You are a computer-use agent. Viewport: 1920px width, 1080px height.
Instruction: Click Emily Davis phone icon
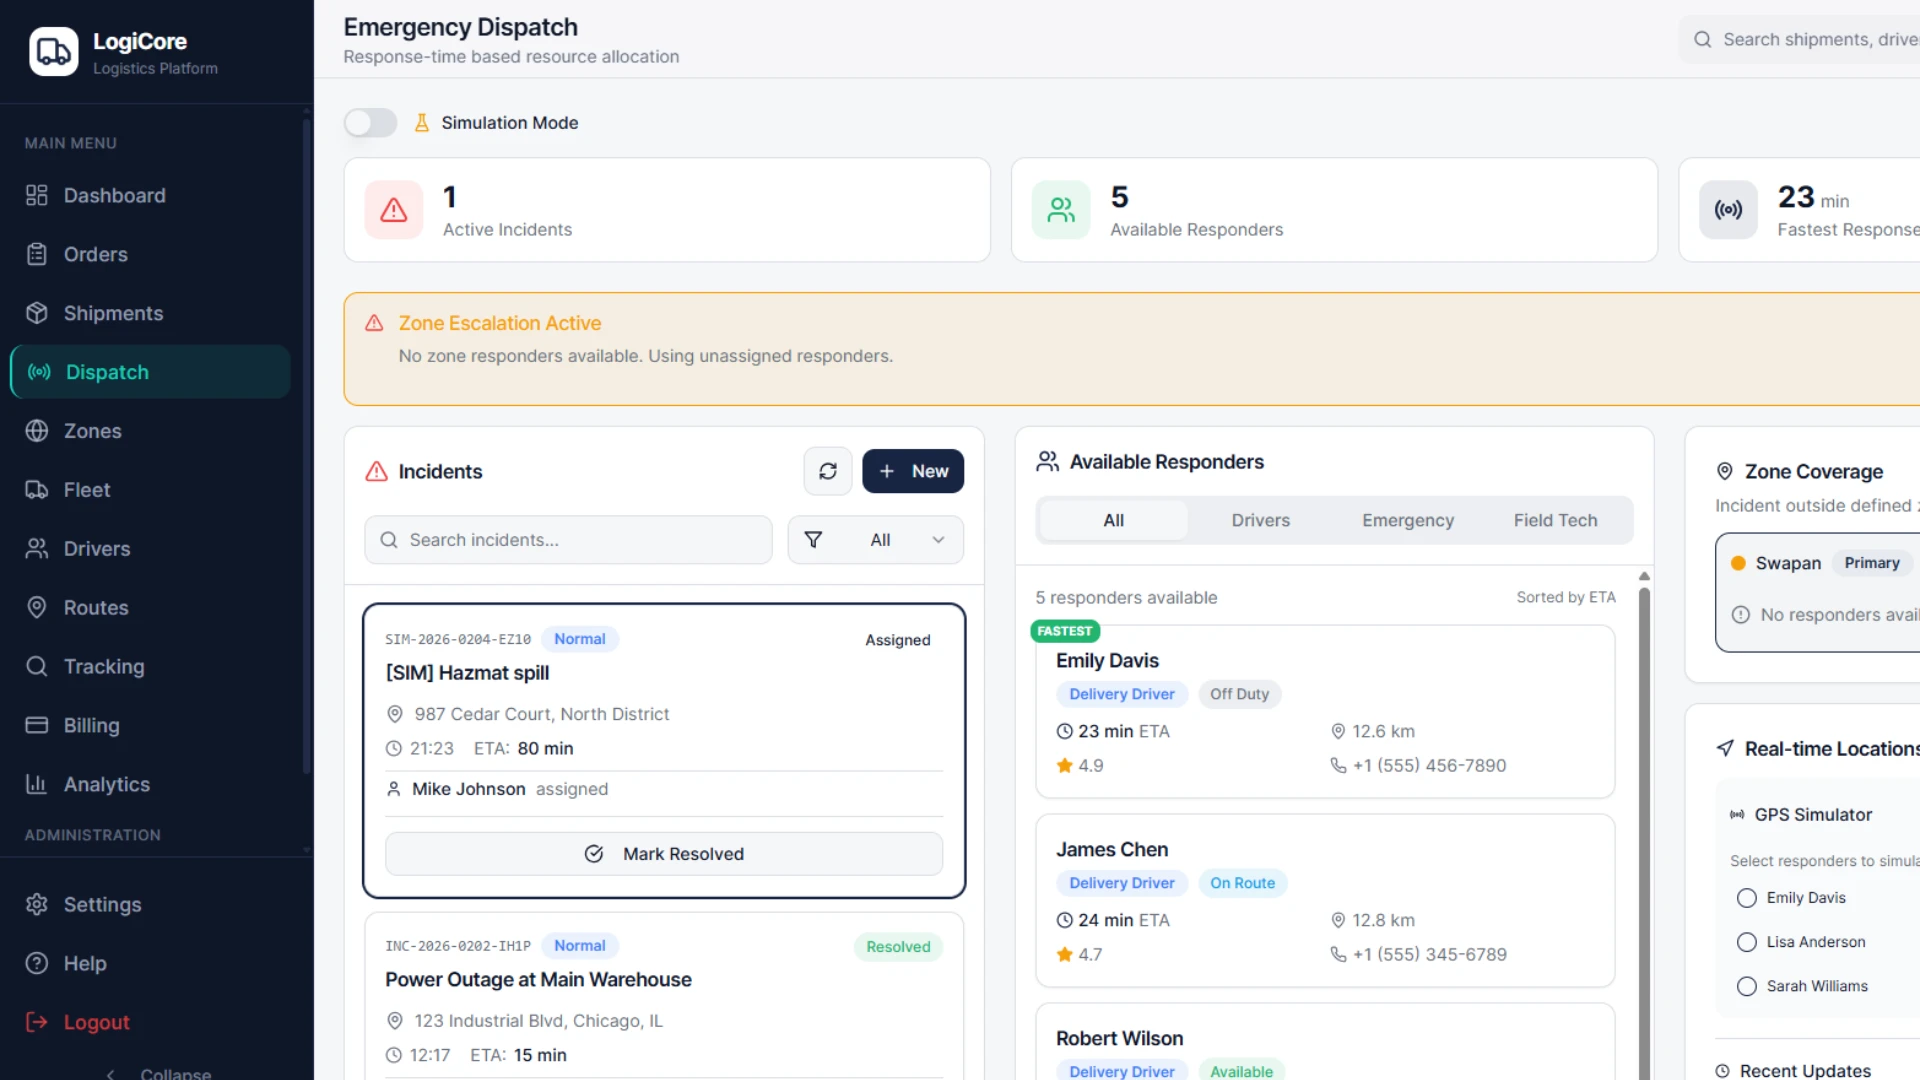[x=1338, y=765]
